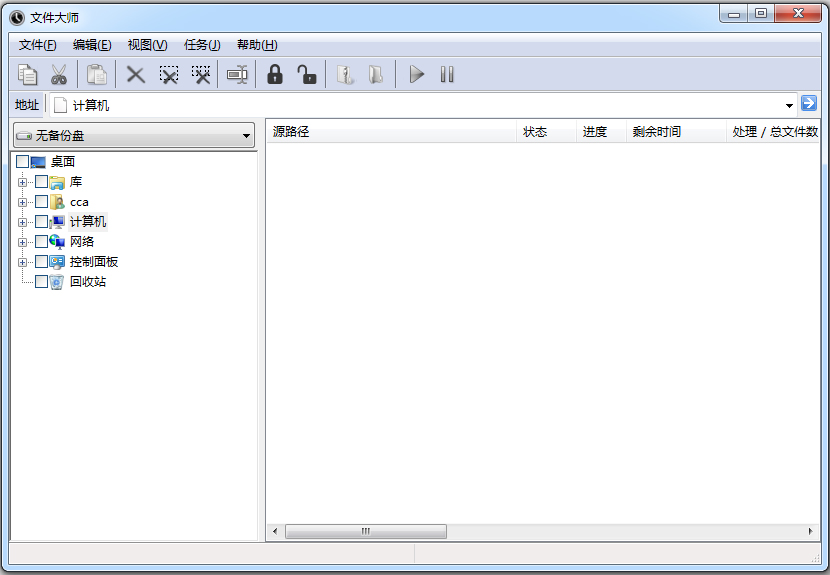Click the Desktop icon next to 桌面

[38, 162]
